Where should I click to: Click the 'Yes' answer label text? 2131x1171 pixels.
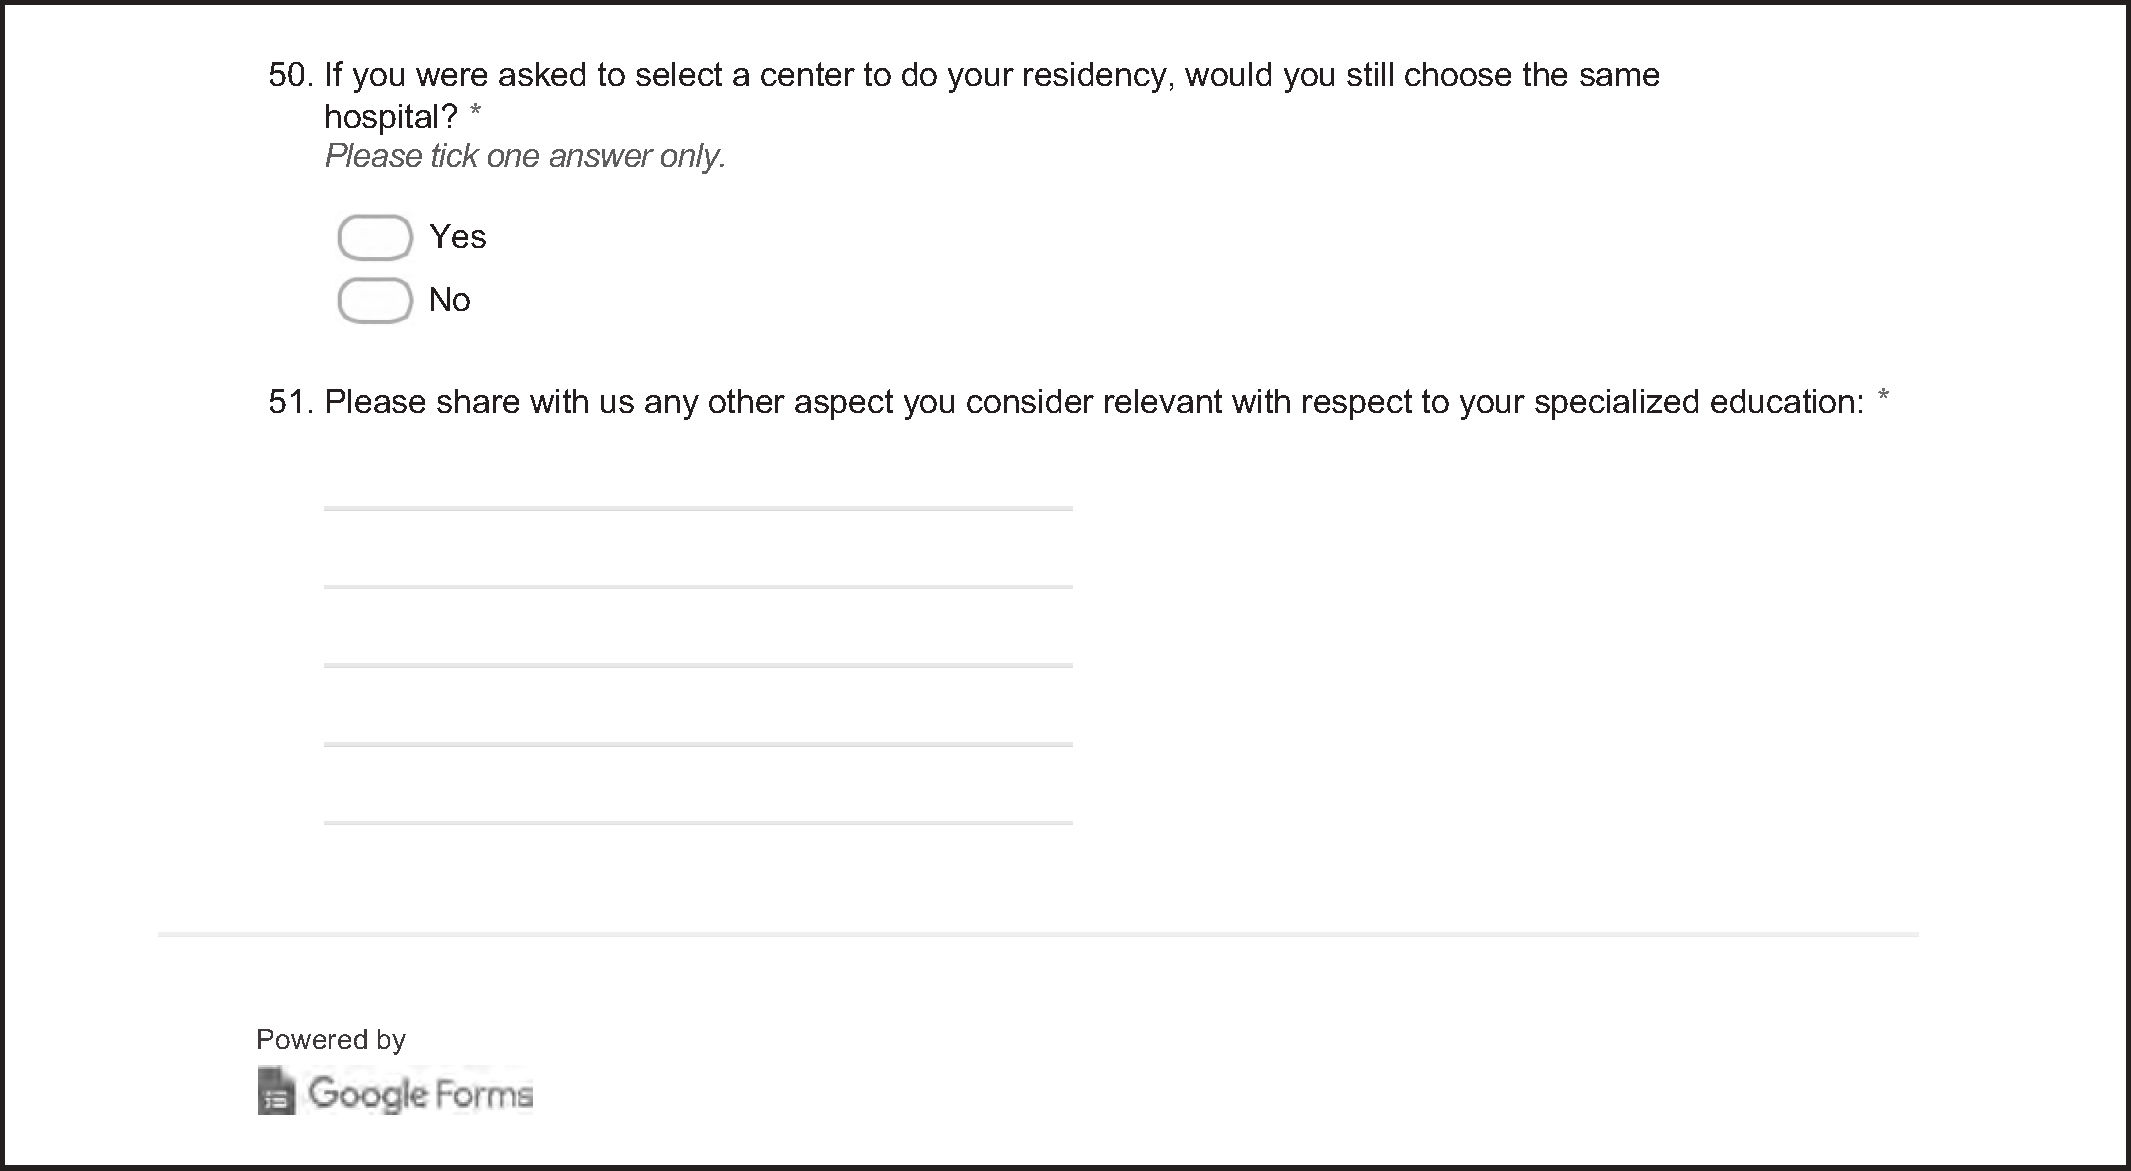(x=457, y=237)
